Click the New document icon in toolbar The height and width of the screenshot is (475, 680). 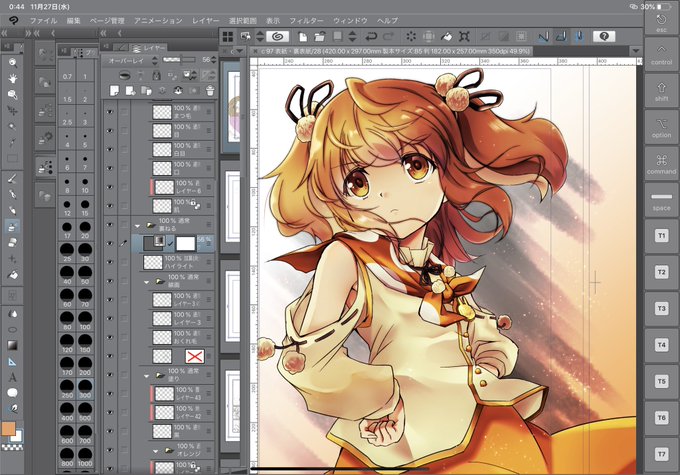coord(303,37)
